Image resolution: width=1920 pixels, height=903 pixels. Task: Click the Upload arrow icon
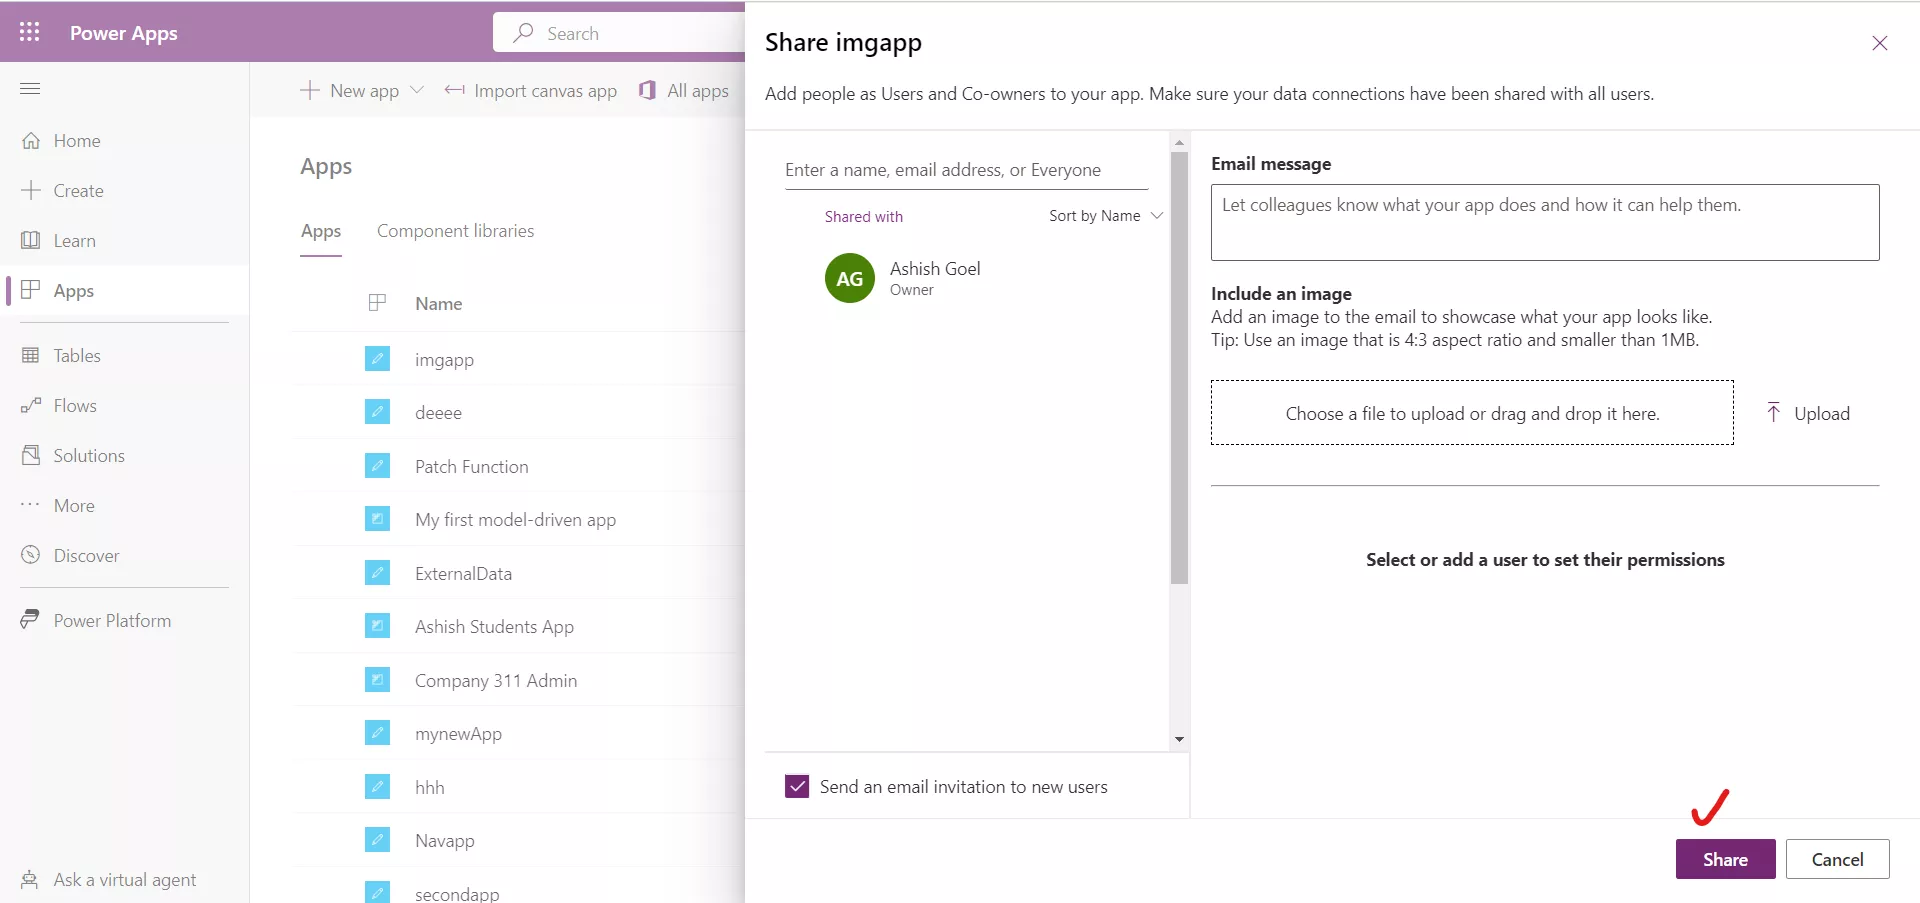pos(1773,413)
